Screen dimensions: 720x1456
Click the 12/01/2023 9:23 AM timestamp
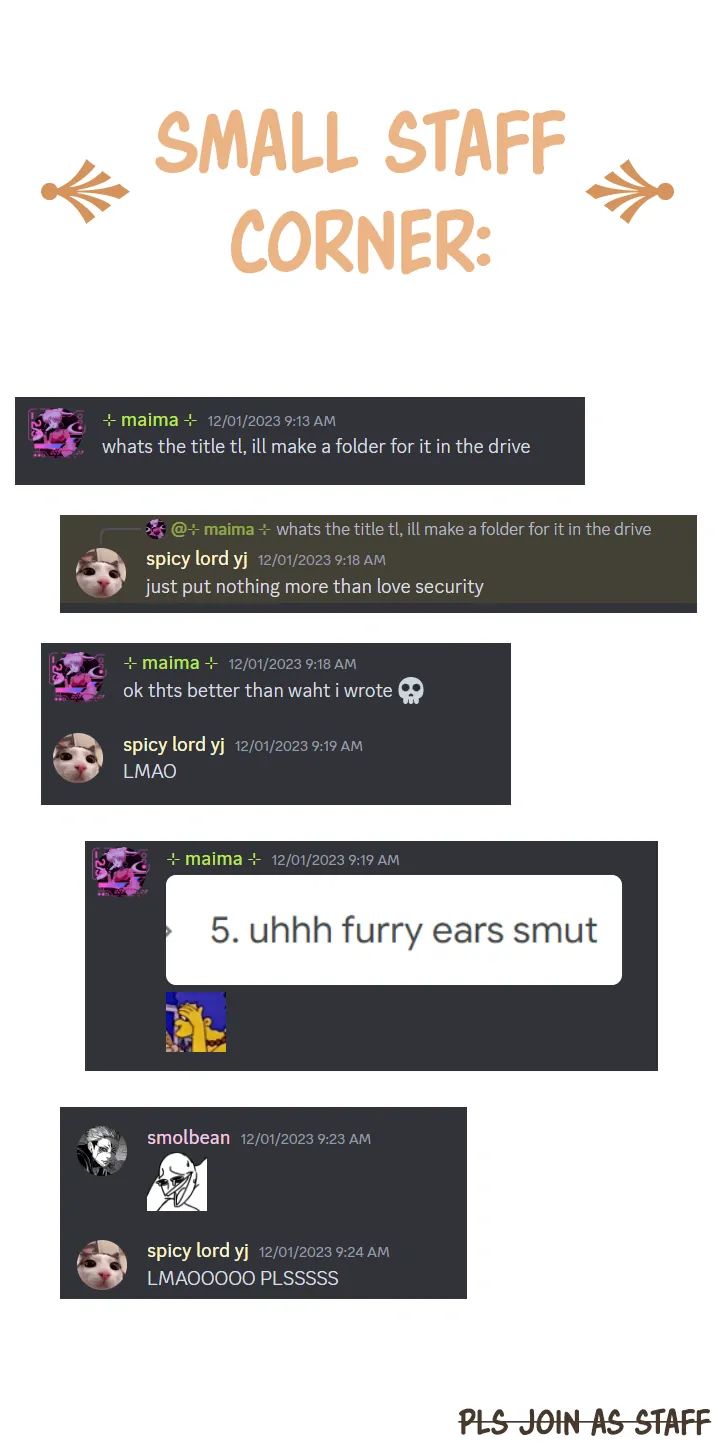pyautogui.click(x=306, y=1139)
